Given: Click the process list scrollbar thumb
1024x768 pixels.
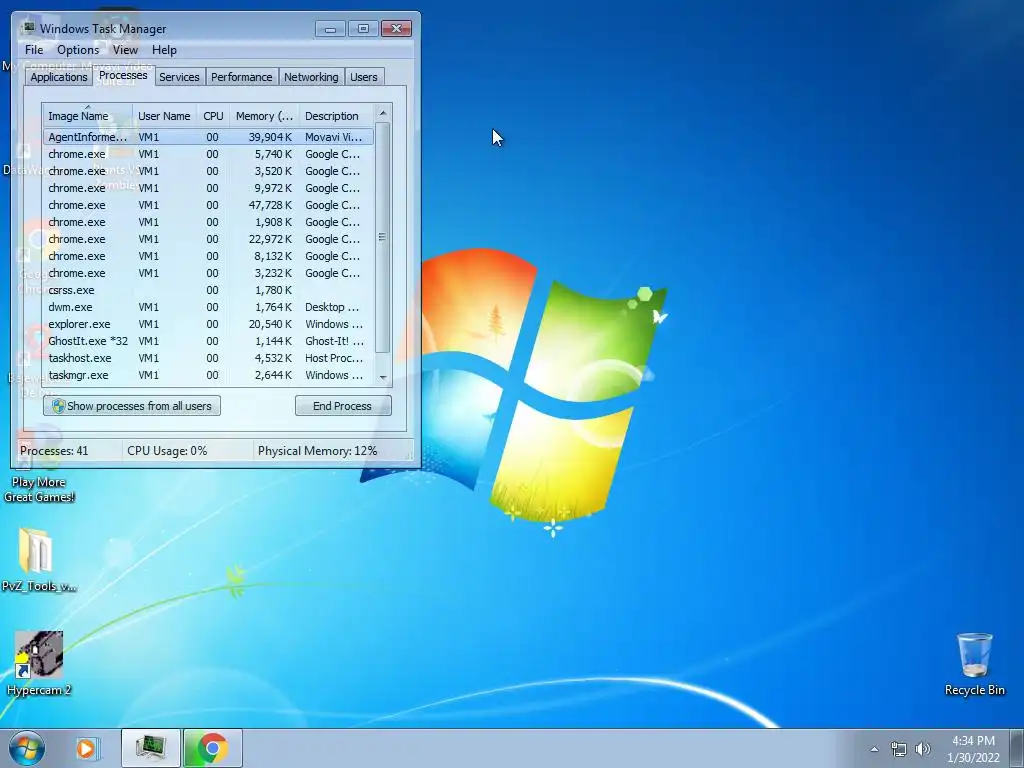Looking at the screenshot, I should pyautogui.click(x=383, y=237).
